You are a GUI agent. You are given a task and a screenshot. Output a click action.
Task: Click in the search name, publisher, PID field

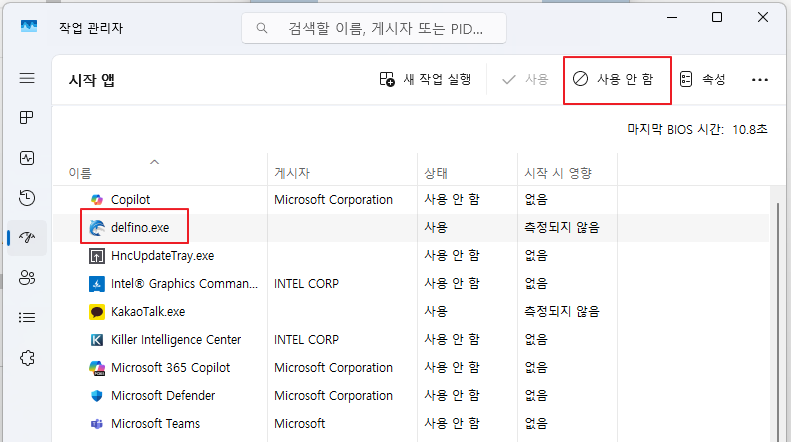(374, 28)
